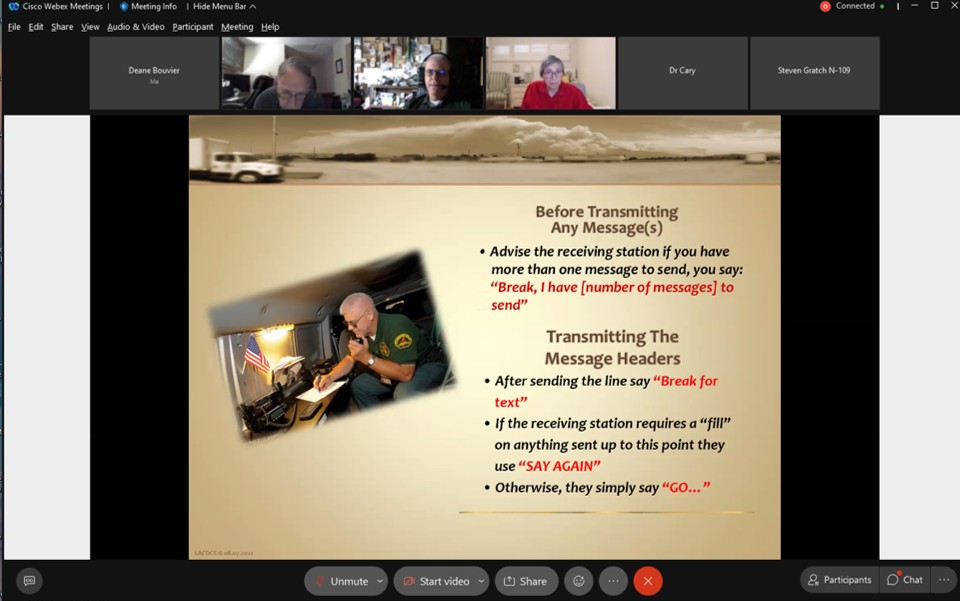Image resolution: width=960 pixels, height=601 pixels.
Task: Select Deane Bouvier participant tile
Action: pos(154,73)
